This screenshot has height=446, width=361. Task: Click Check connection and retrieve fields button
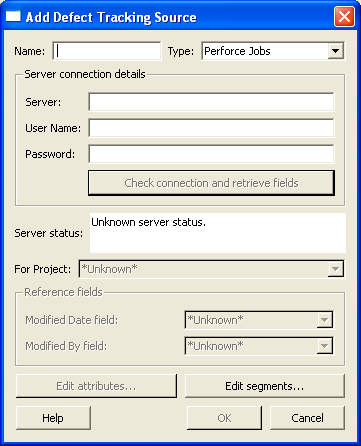click(x=211, y=183)
